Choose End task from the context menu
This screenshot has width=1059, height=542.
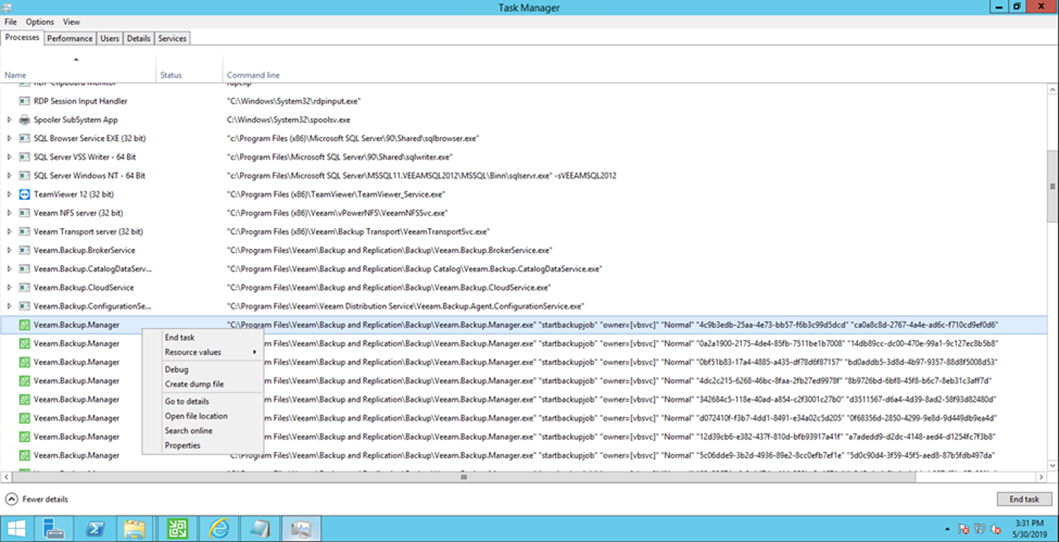(x=202, y=337)
